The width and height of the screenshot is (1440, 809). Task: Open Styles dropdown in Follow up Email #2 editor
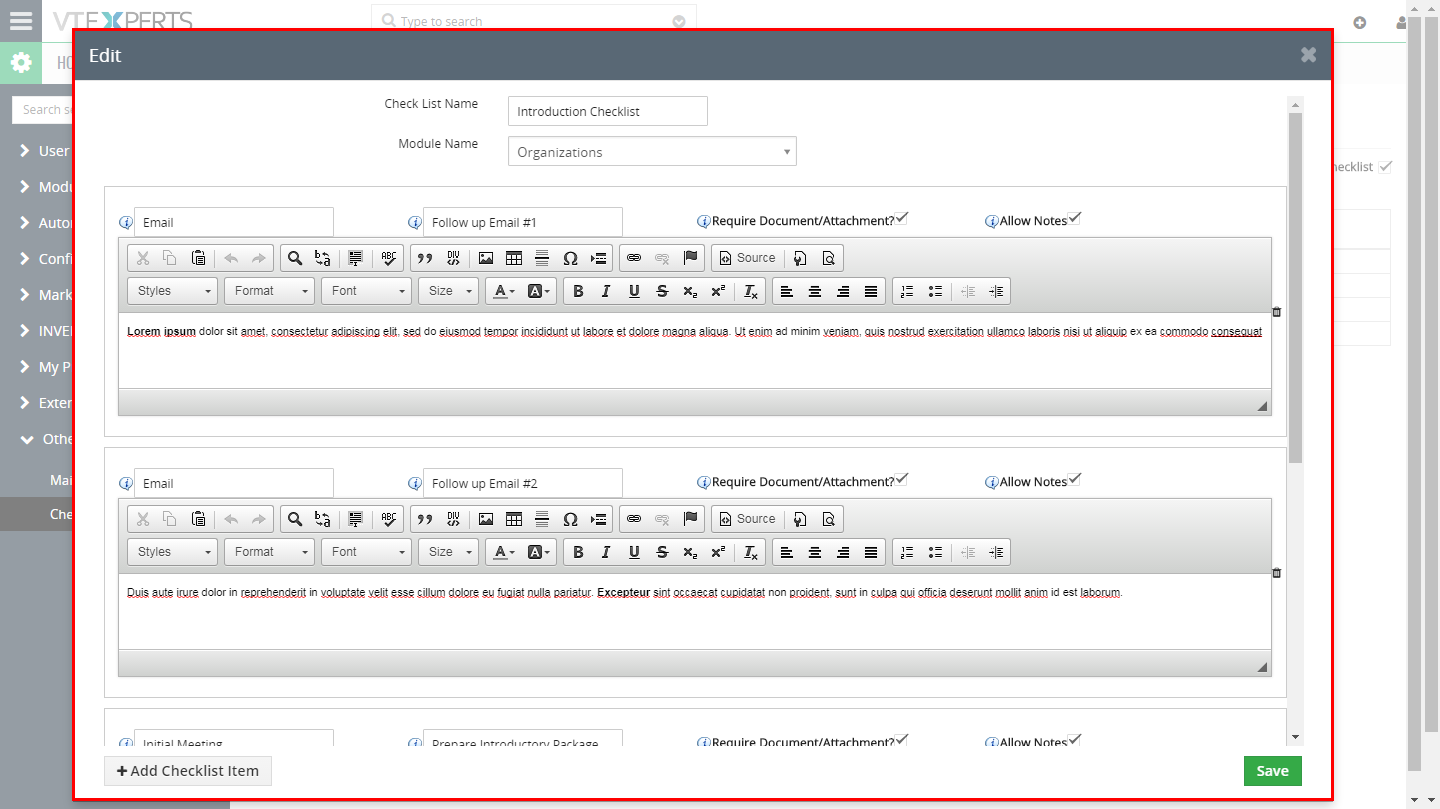[173, 552]
